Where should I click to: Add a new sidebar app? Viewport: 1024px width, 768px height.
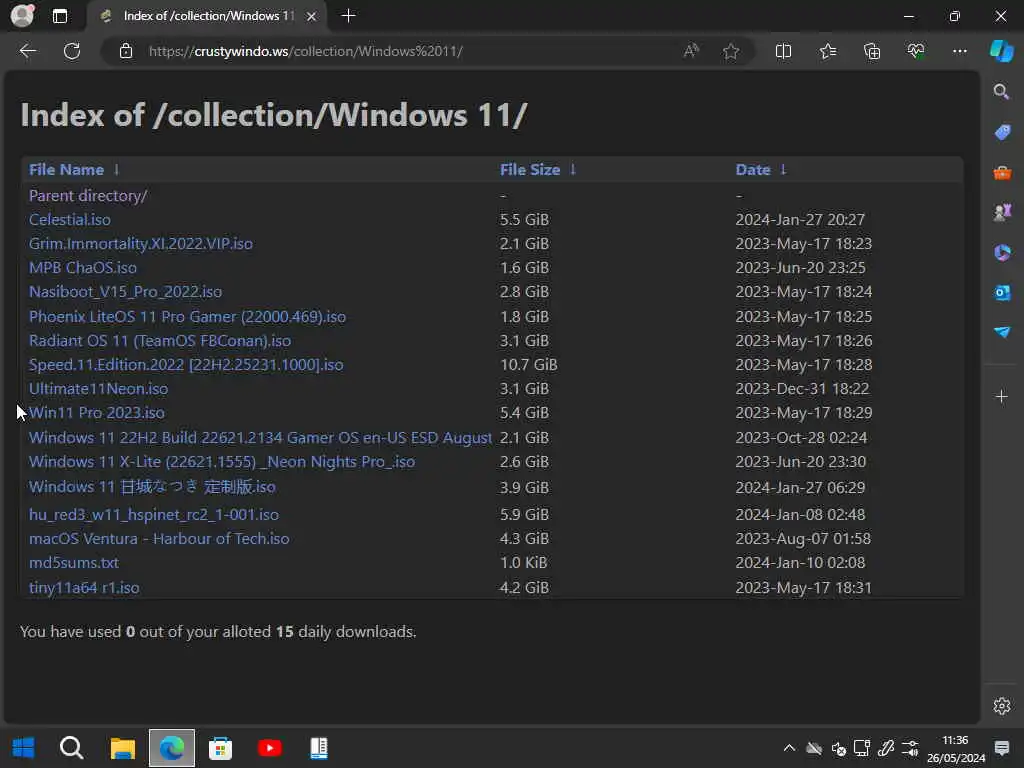point(1002,396)
